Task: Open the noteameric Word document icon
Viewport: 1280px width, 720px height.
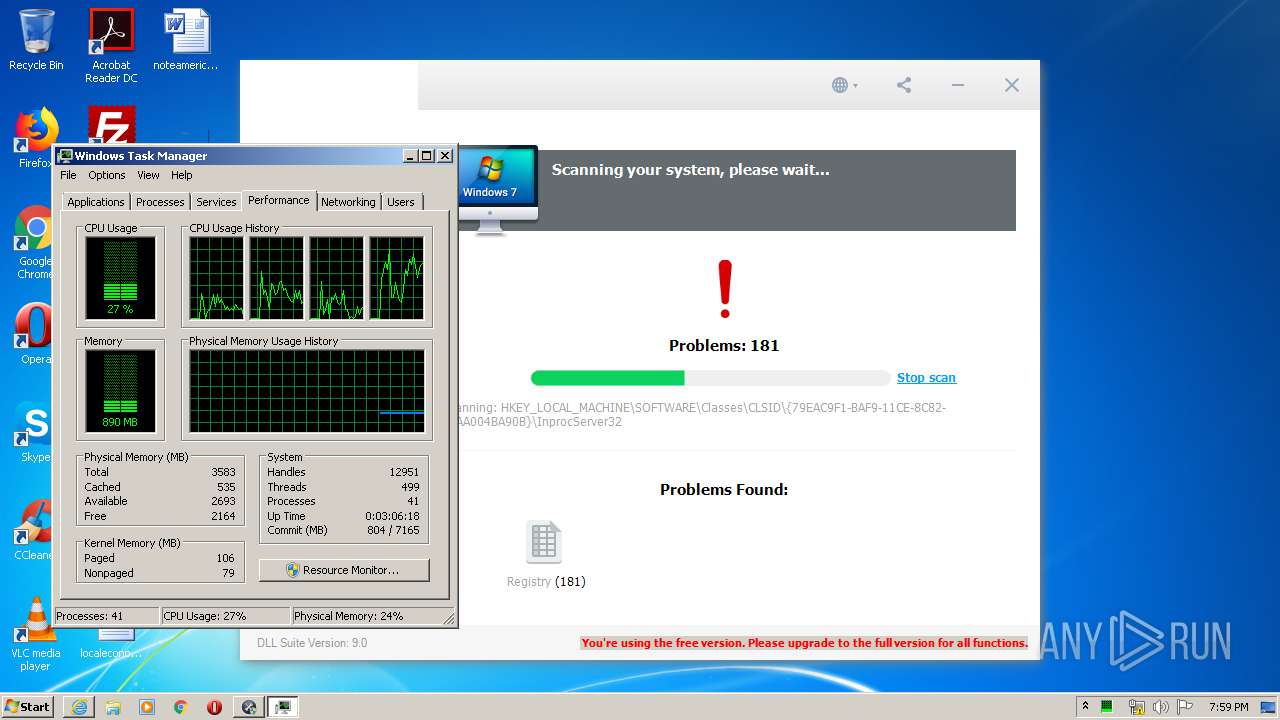Action: (186, 40)
